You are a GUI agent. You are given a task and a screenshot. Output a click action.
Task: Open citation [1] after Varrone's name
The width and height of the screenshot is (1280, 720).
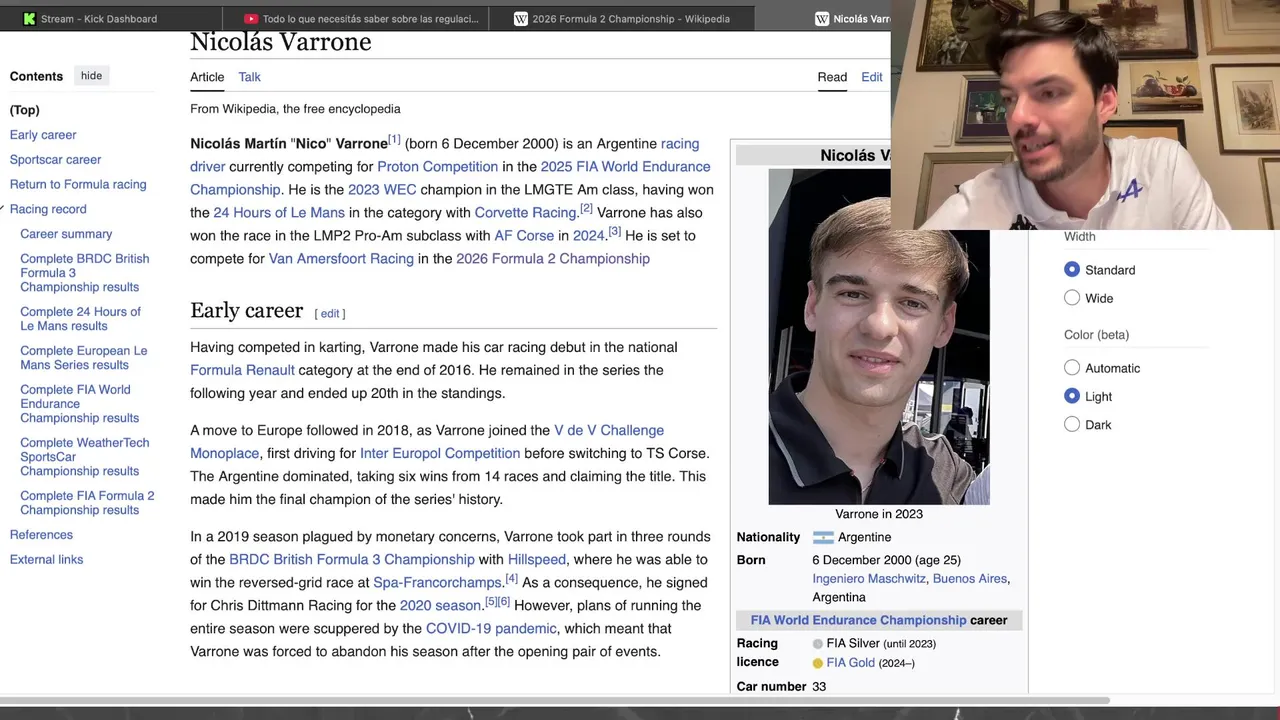(394, 140)
